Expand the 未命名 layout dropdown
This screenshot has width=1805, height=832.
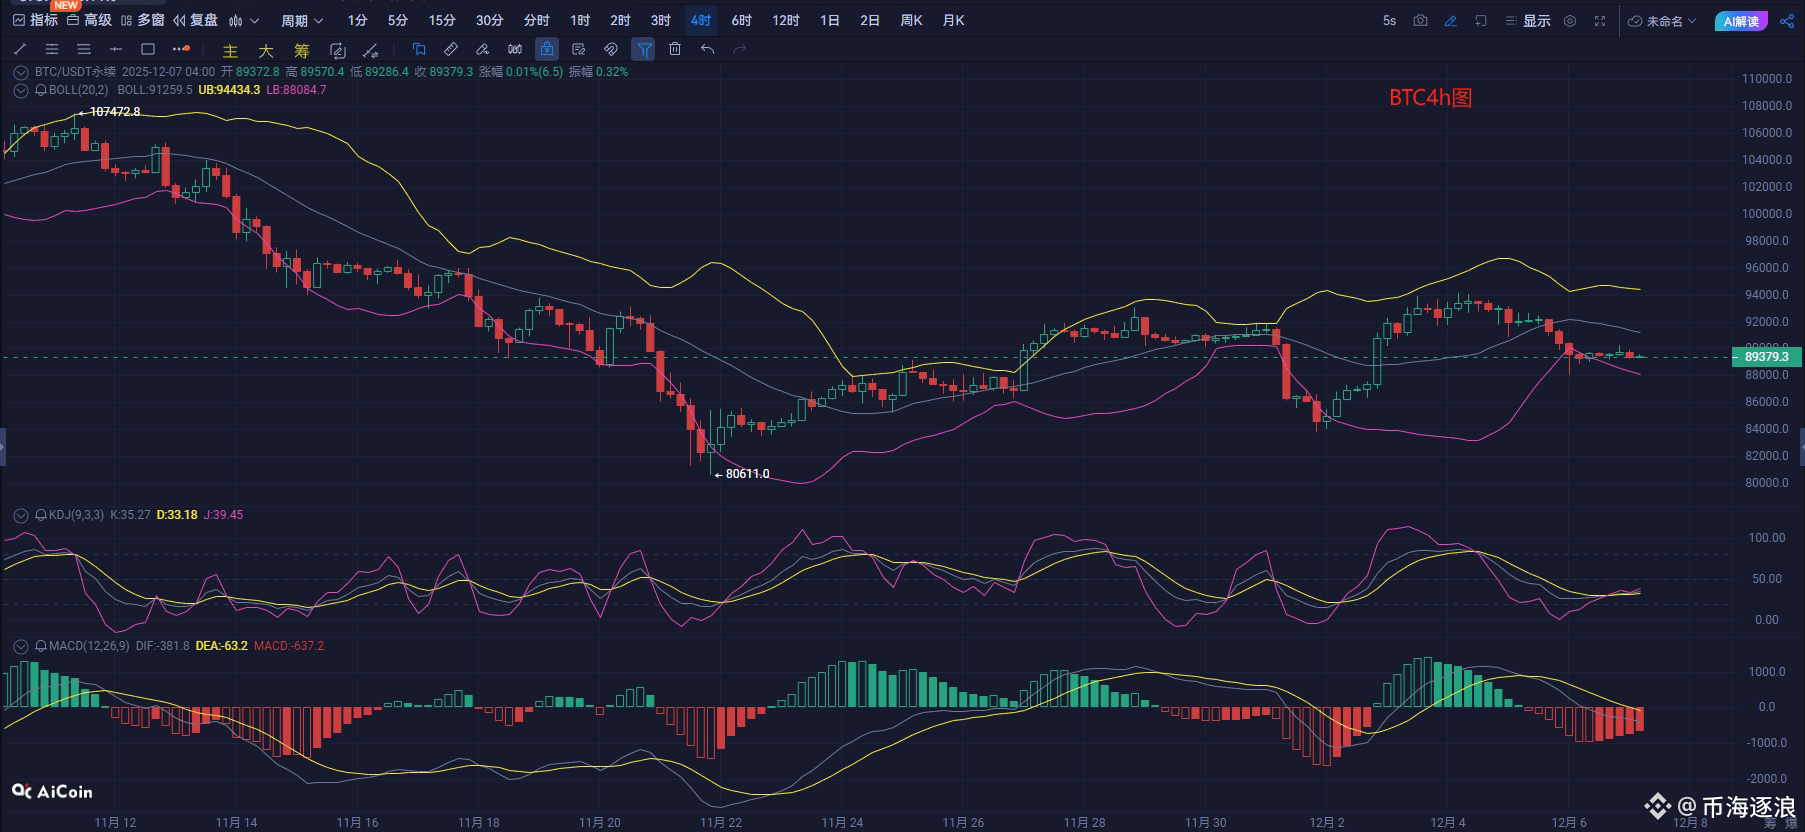point(1662,21)
